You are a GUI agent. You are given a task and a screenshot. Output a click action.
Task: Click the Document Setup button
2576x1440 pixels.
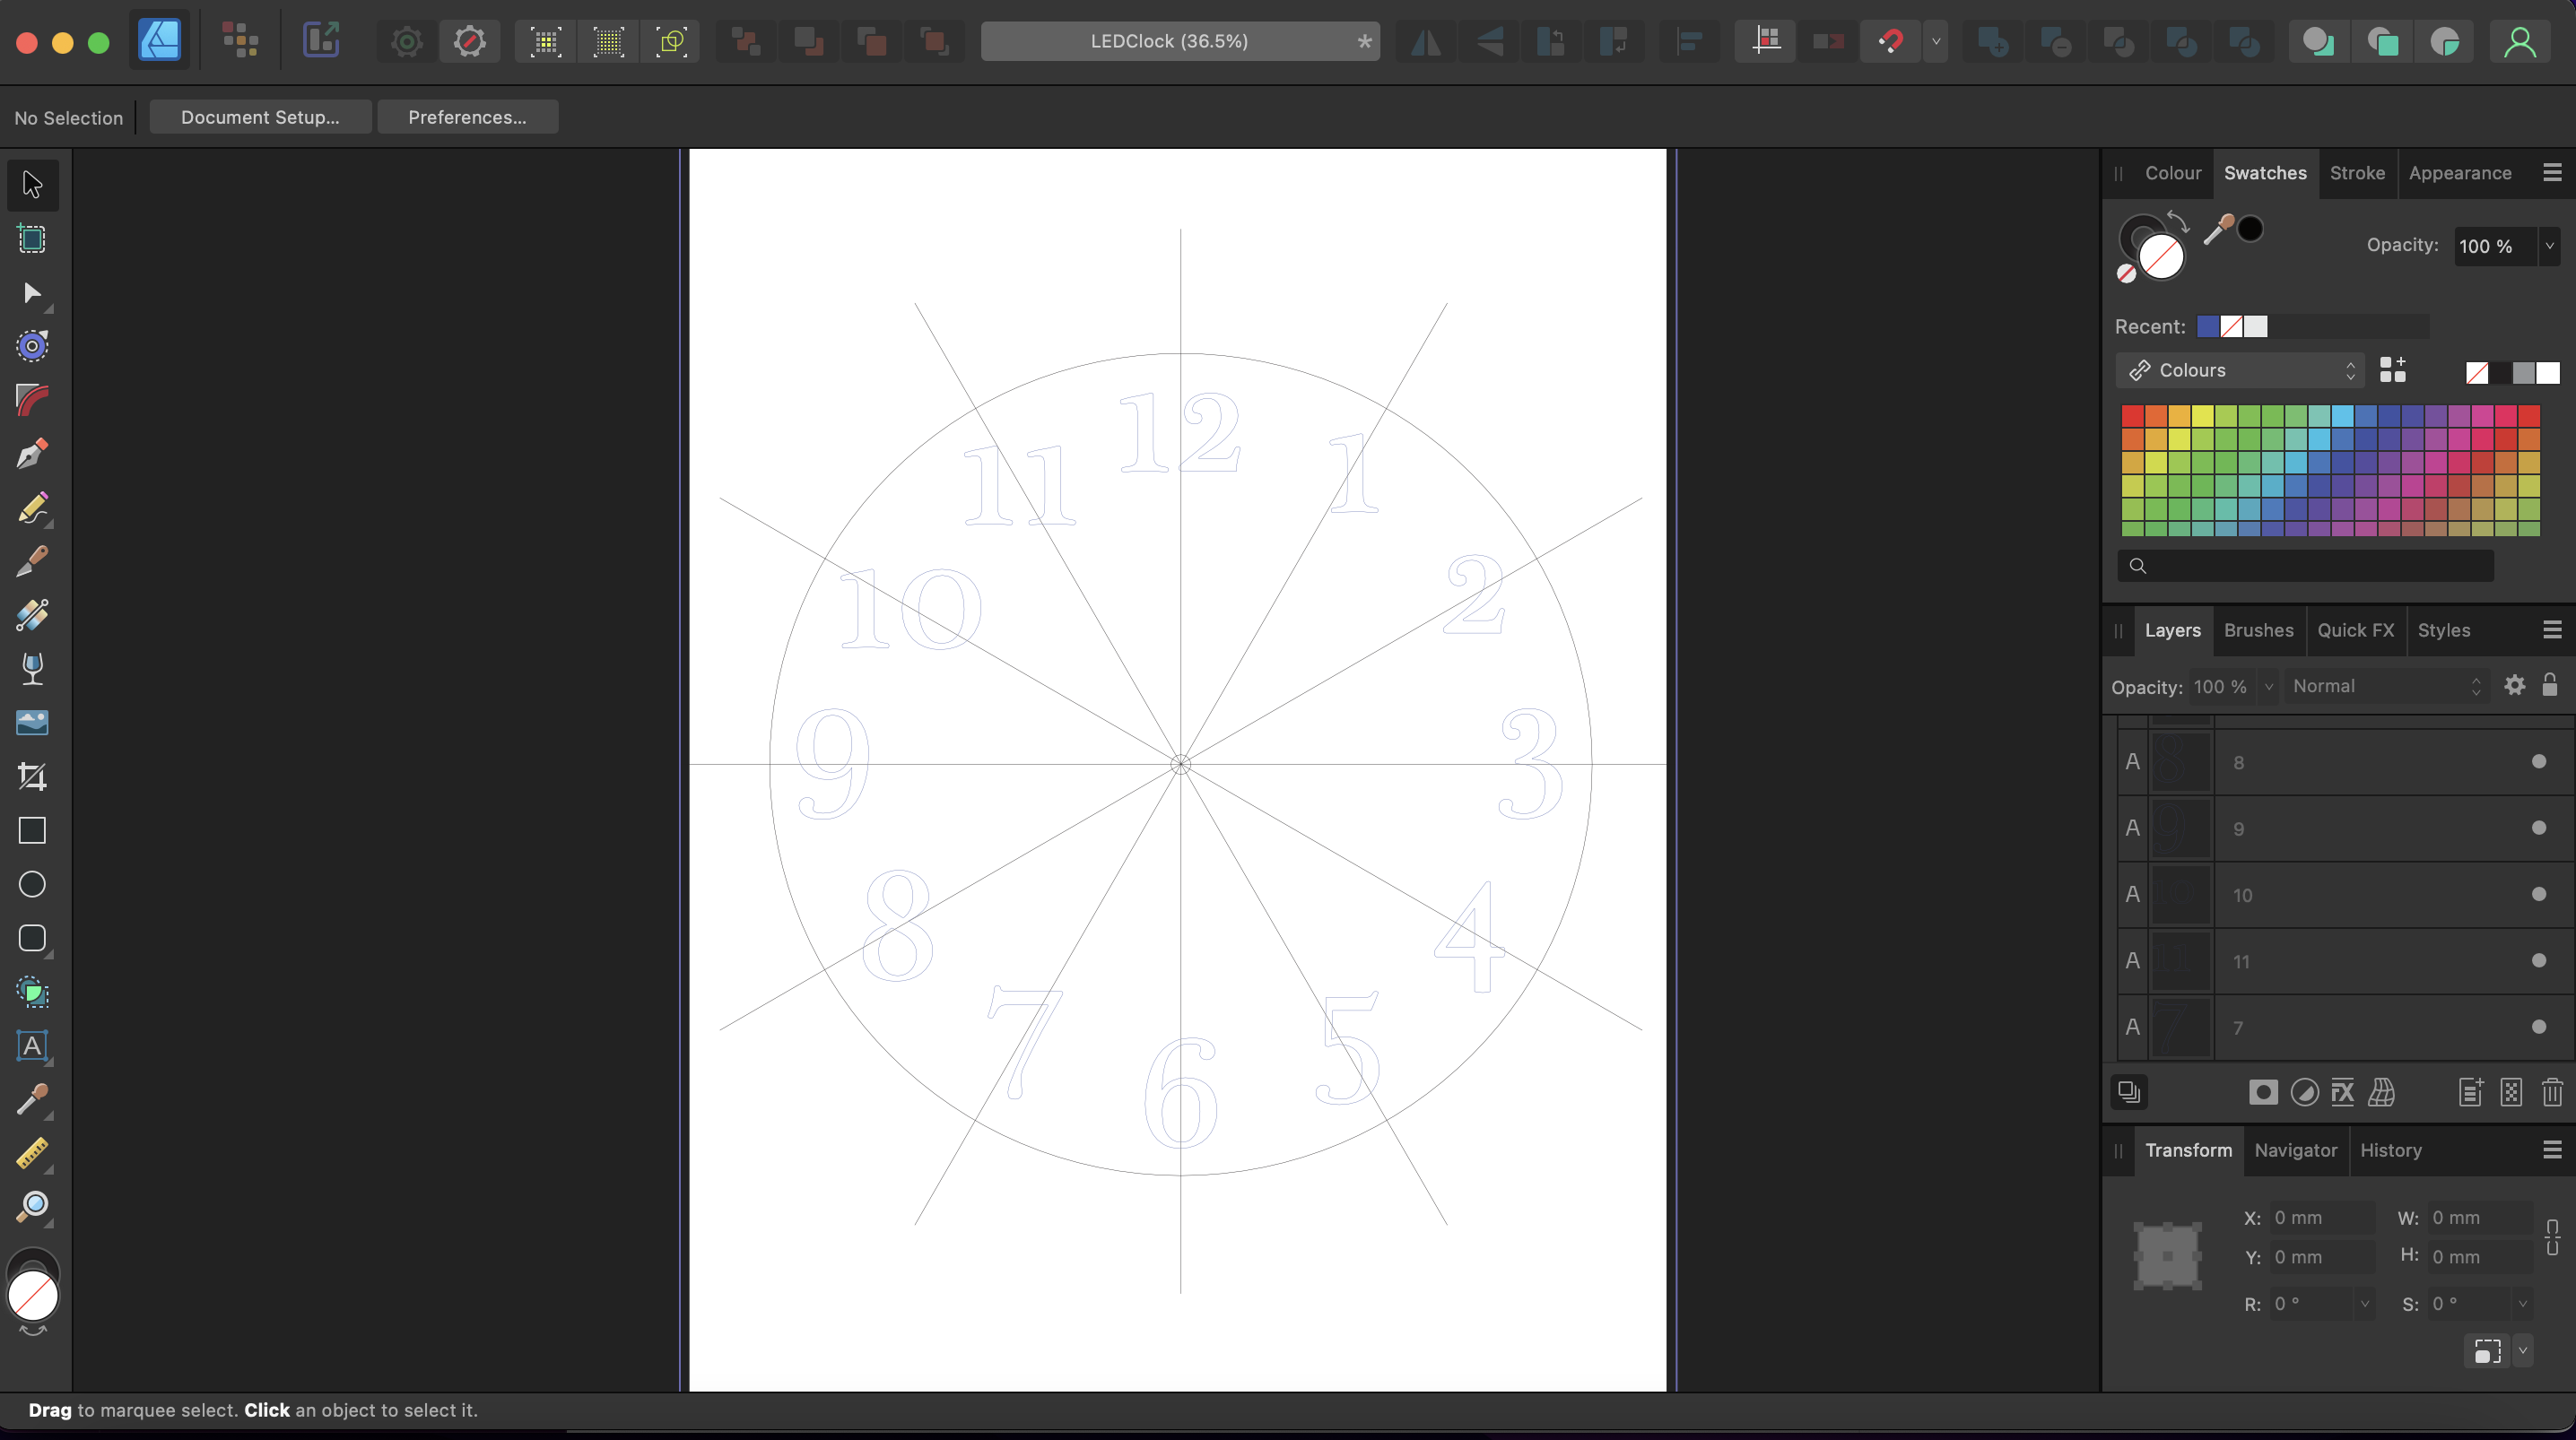click(x=260, y=117)
